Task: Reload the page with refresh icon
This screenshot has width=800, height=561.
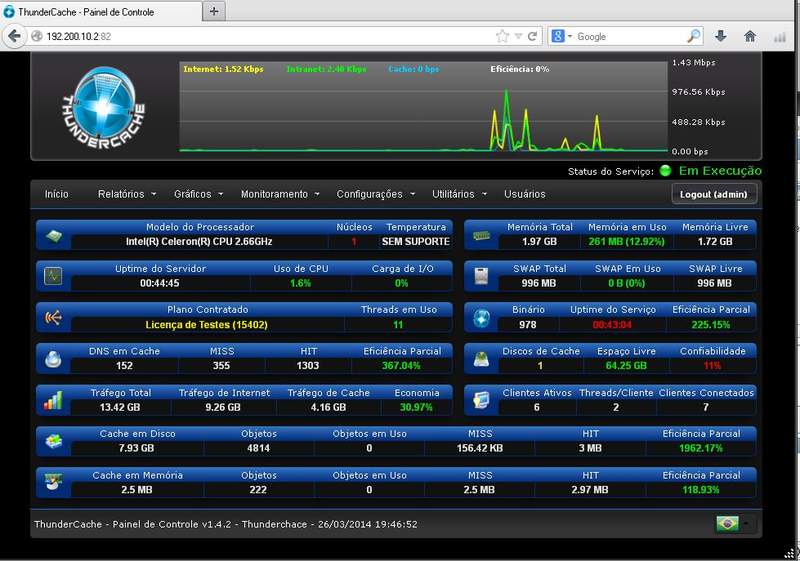Action: (x=532, y=36)
